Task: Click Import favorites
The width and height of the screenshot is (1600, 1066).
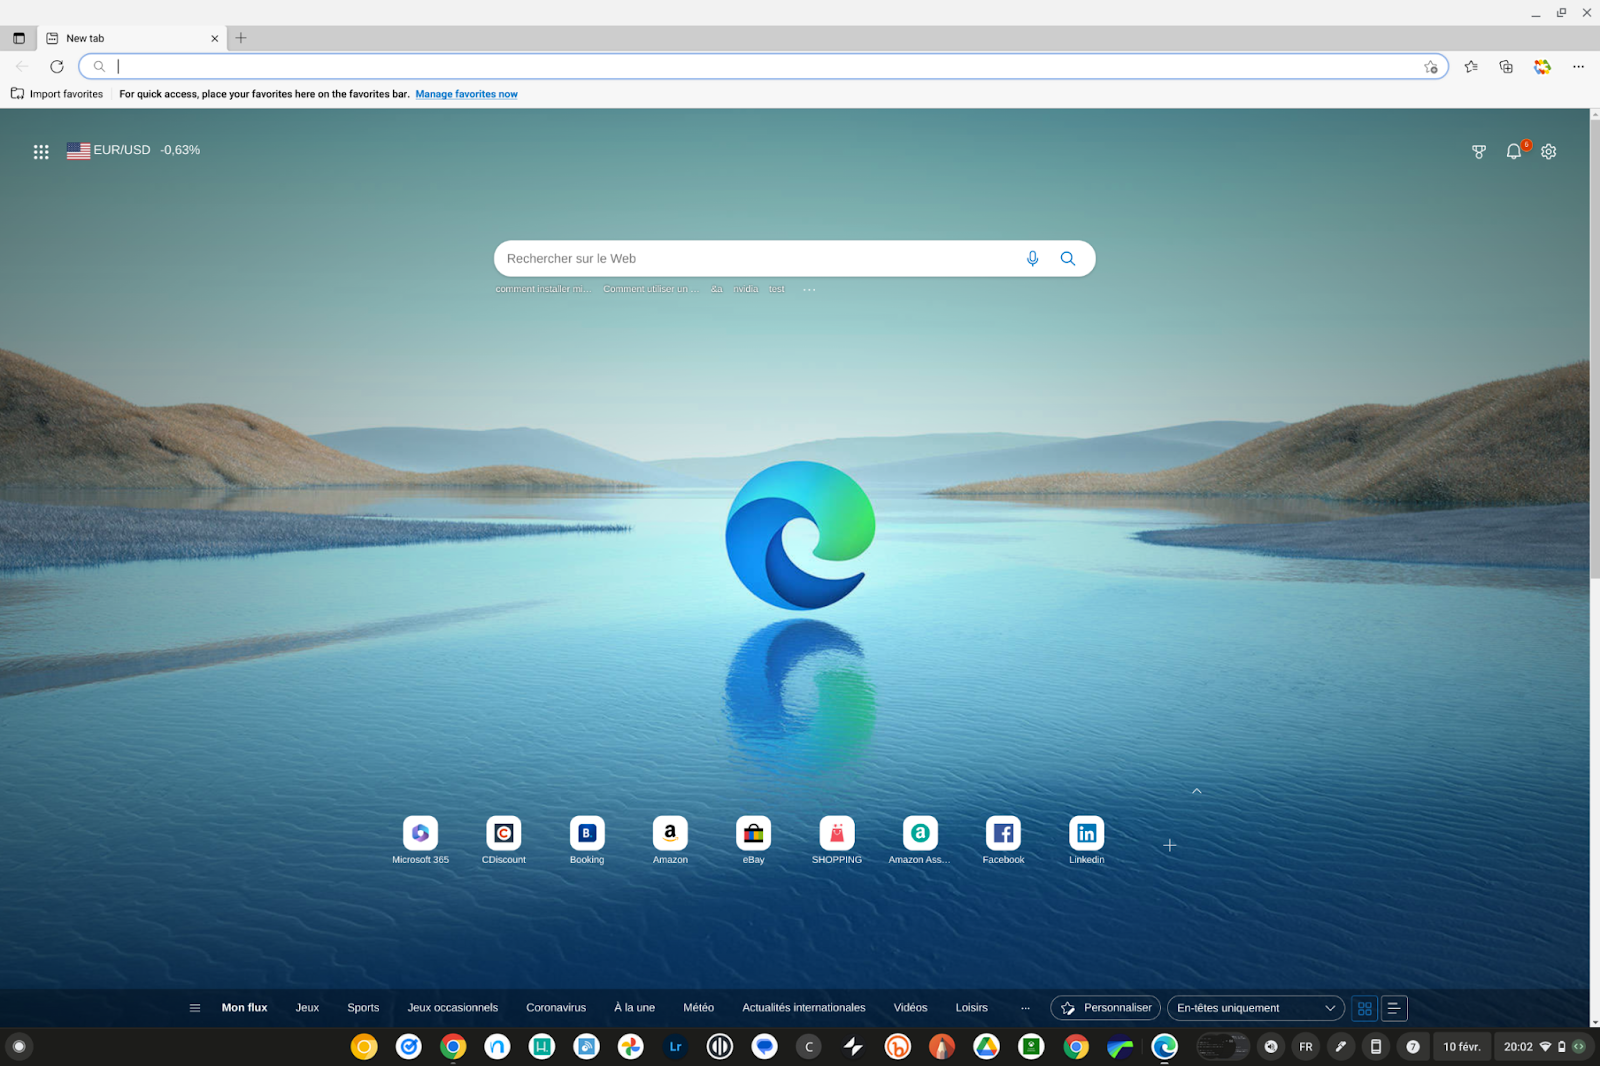Action: click(x=57, y=94)
